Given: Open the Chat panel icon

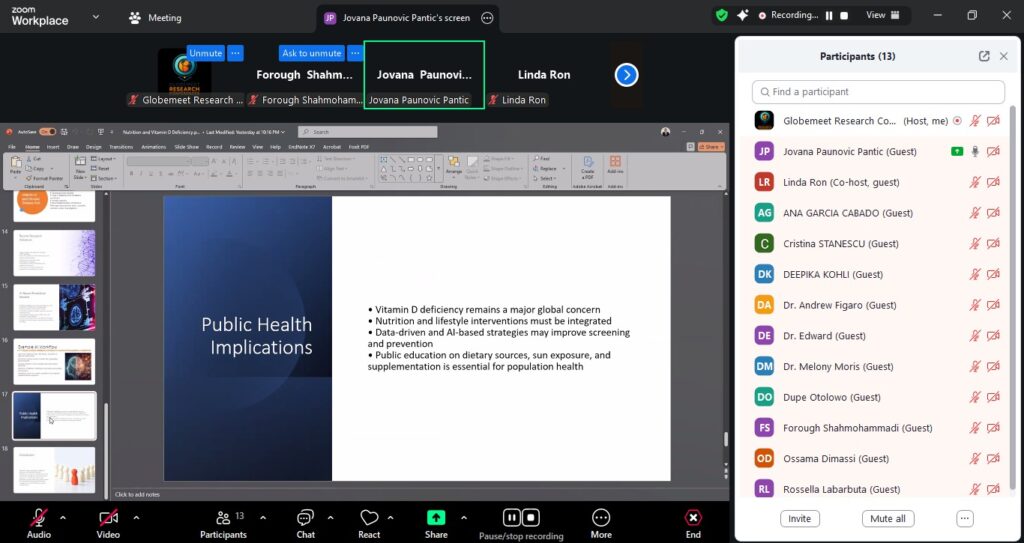Looking at the screenshot, I should (x=305, y=518).
